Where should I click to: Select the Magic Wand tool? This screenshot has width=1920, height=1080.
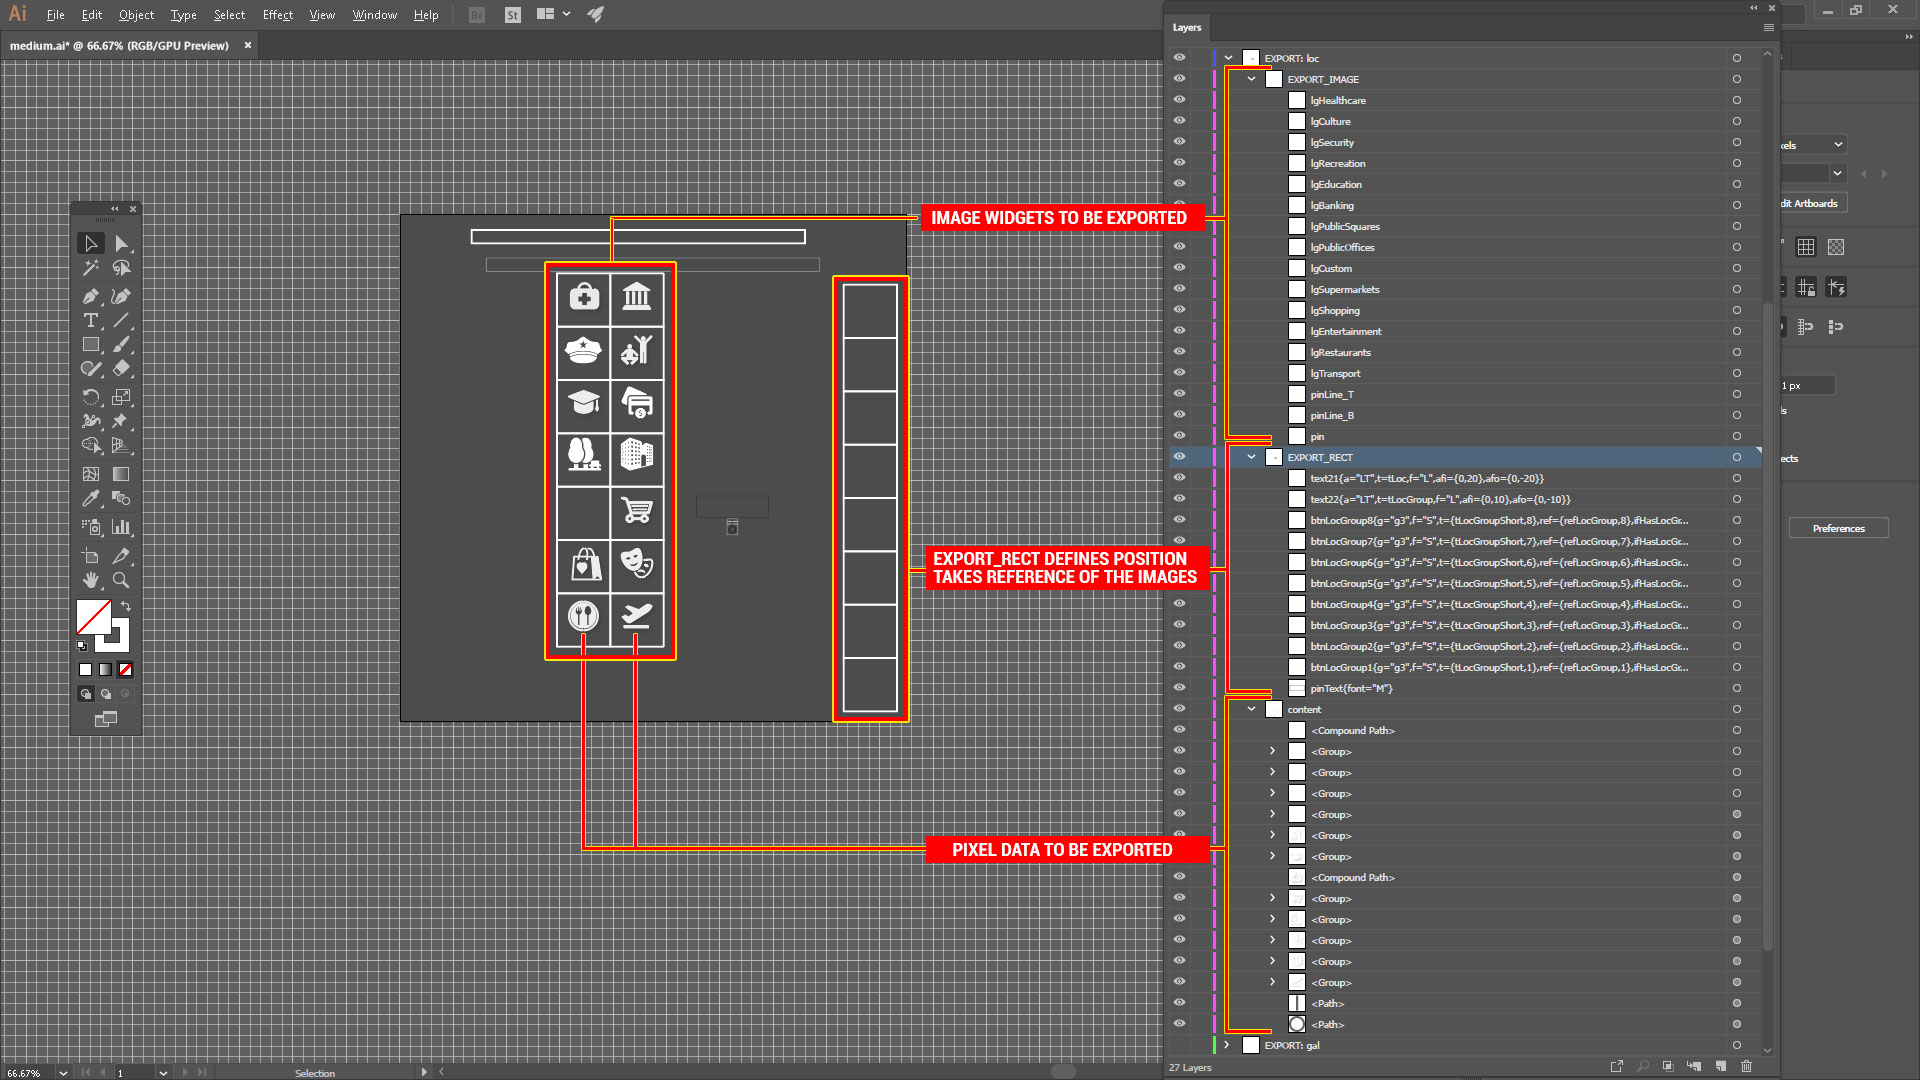91,268
